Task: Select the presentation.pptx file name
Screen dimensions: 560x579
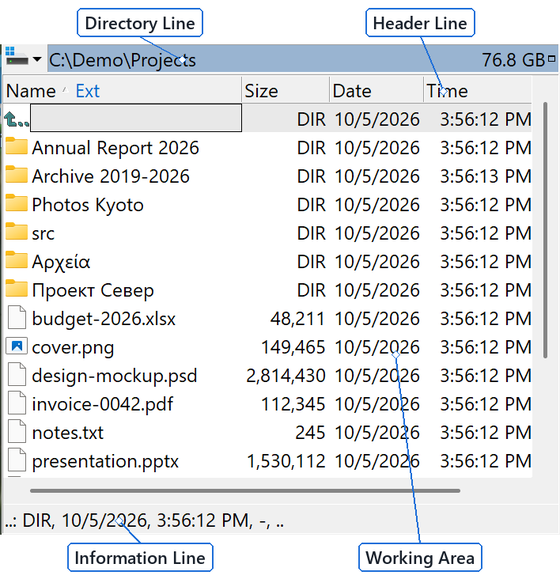Action: click(105, 462)
